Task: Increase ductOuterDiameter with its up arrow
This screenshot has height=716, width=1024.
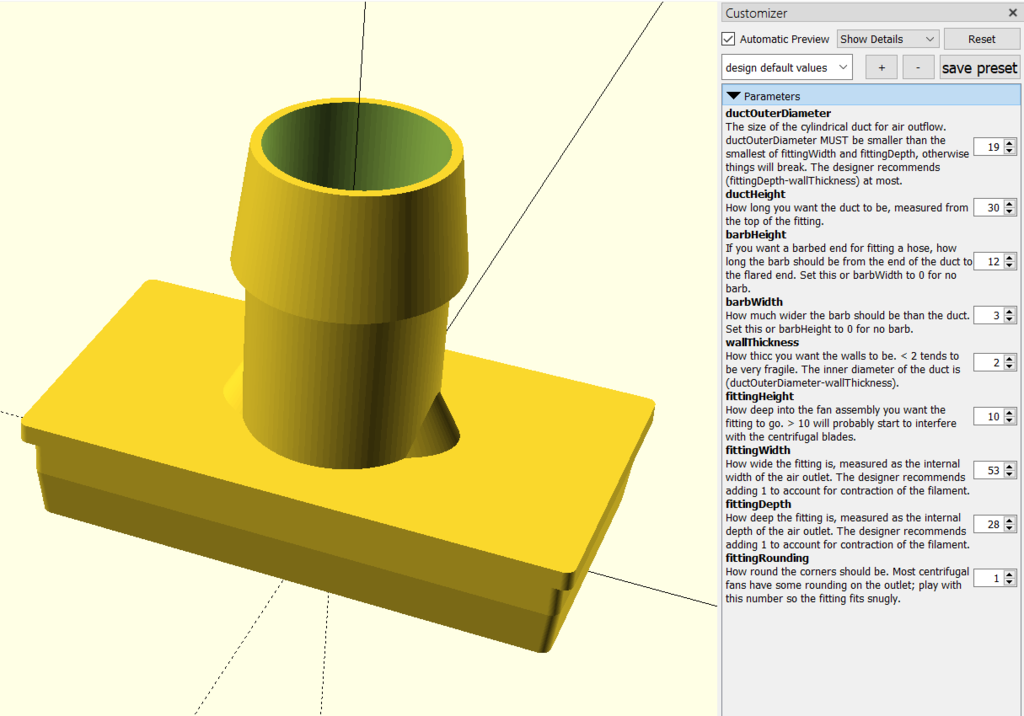Action: 1007,142
